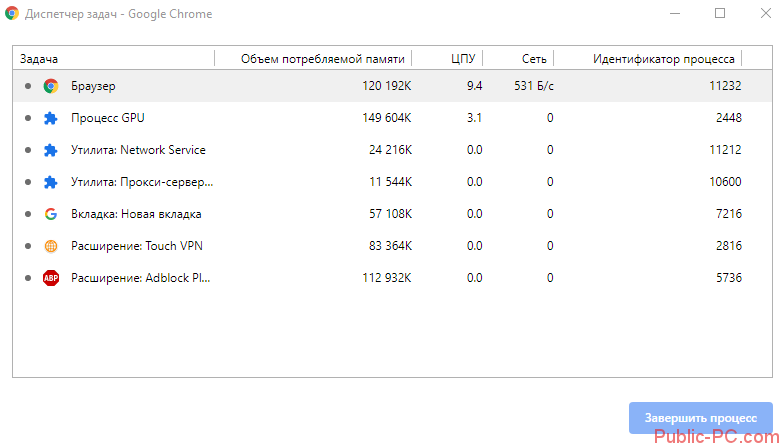784x448 pixels.
Task: Sort by the Сеть column header
Action: tap(533, 59)
